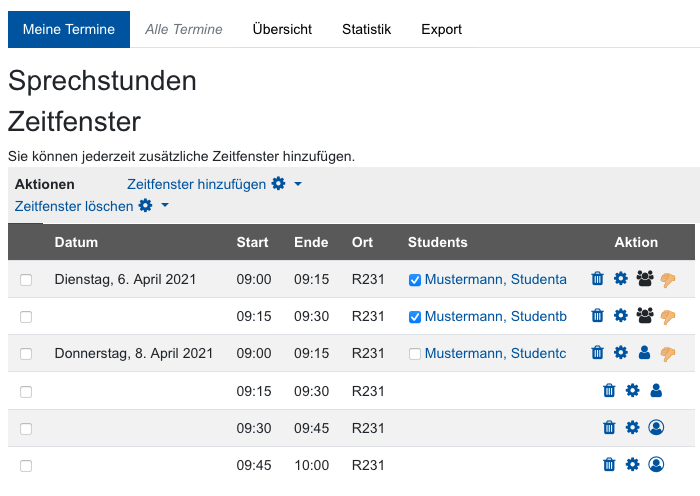The width and height of the screenshot is (700, 496).
Task: Open gear settings for 09:30–09:45 slot
Action: [632, 428]
